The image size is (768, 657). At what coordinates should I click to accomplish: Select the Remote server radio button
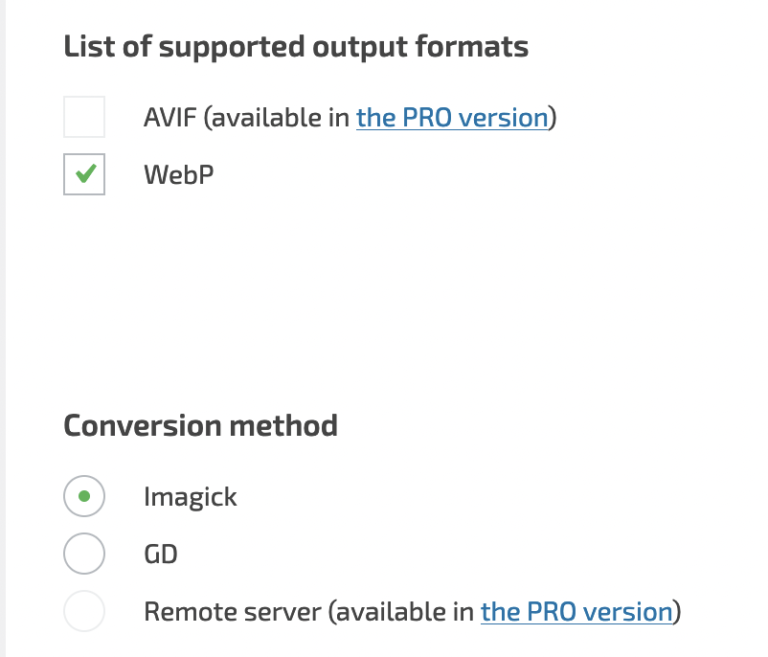(84, 611)
